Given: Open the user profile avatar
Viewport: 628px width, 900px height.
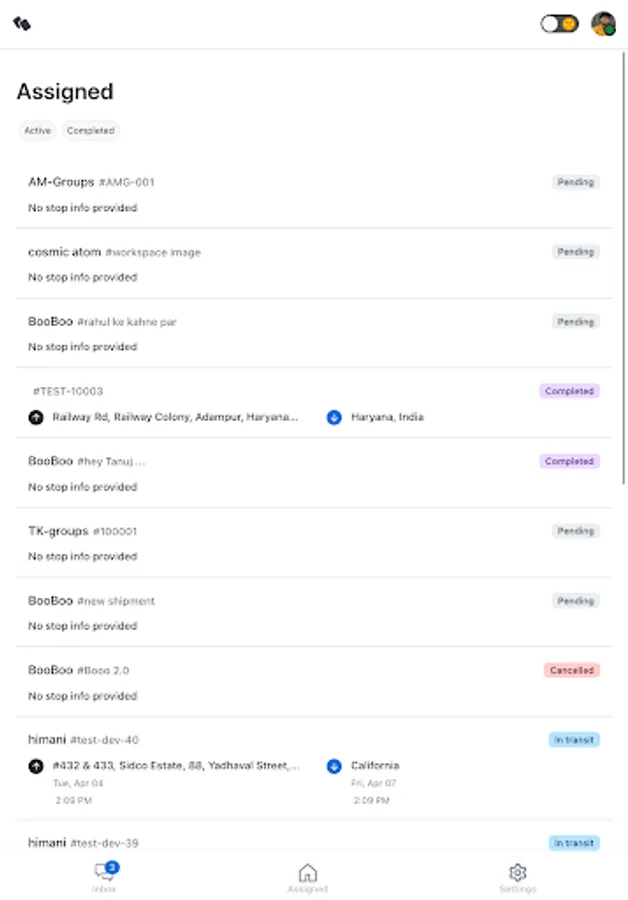Looking at the screenshot, I should [x=603, y=23].
